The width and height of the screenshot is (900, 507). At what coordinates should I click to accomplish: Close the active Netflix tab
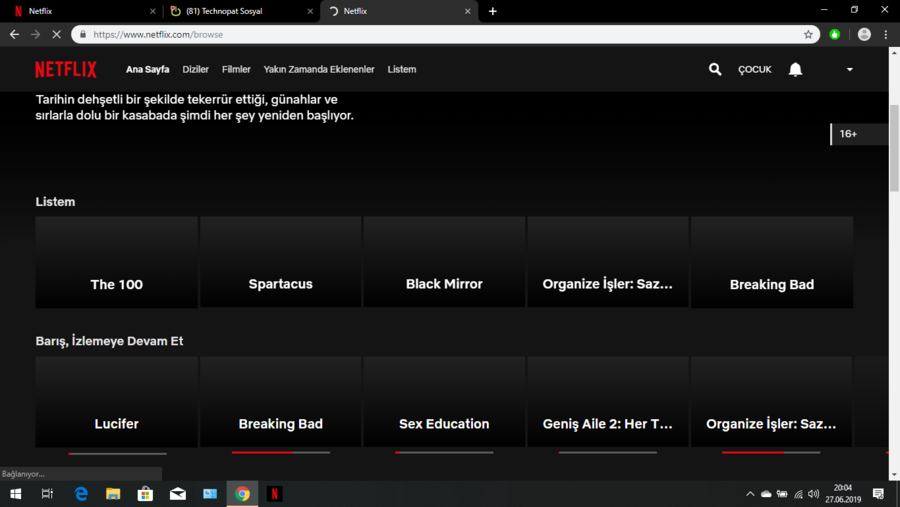tap(467, 11)
